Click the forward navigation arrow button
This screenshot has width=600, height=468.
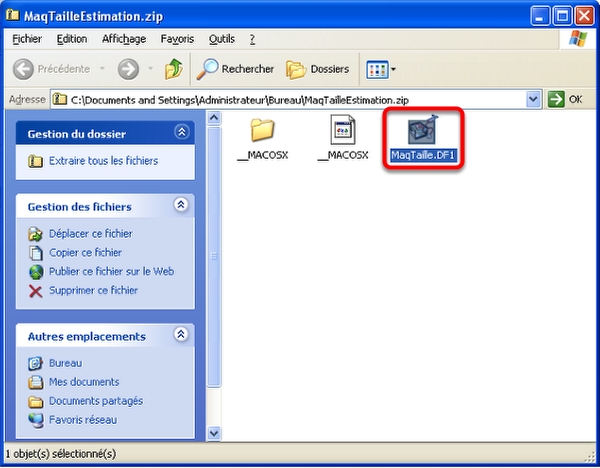pyautogui.click(x=128, y=69)
